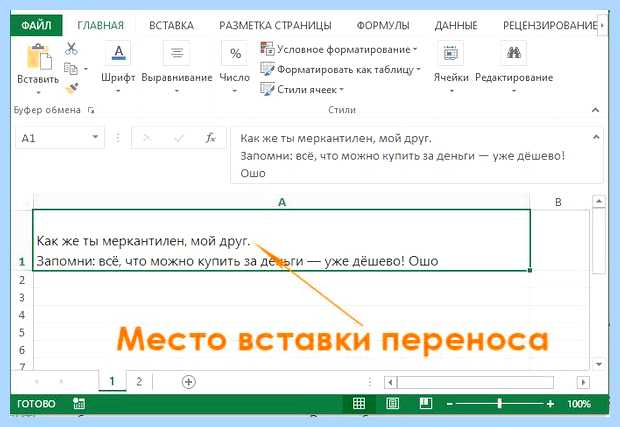Collapse the formula bar with its arrow

click(596, 137)
